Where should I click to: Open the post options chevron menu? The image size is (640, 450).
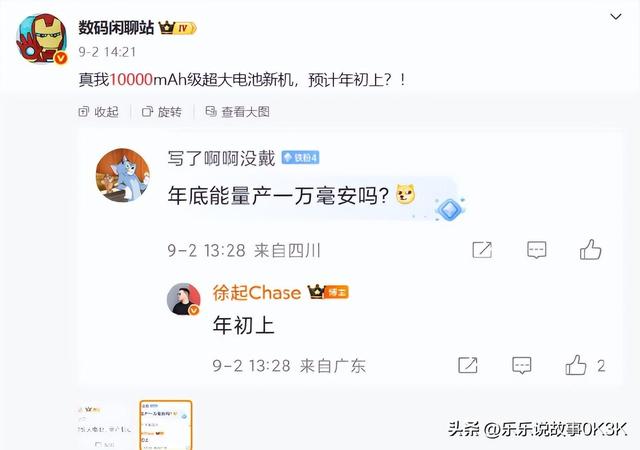(616, 16)
